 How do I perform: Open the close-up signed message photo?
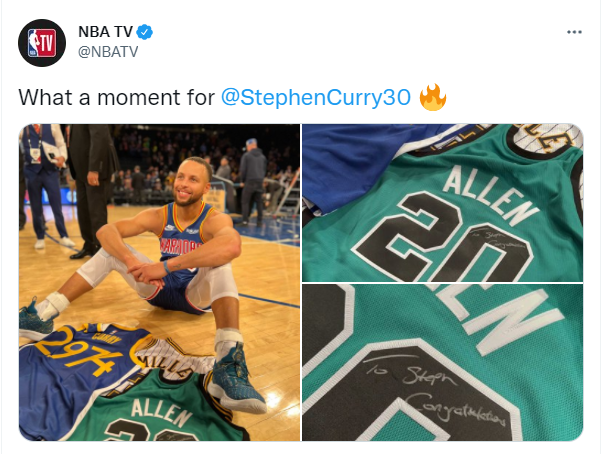pos(442,363)
